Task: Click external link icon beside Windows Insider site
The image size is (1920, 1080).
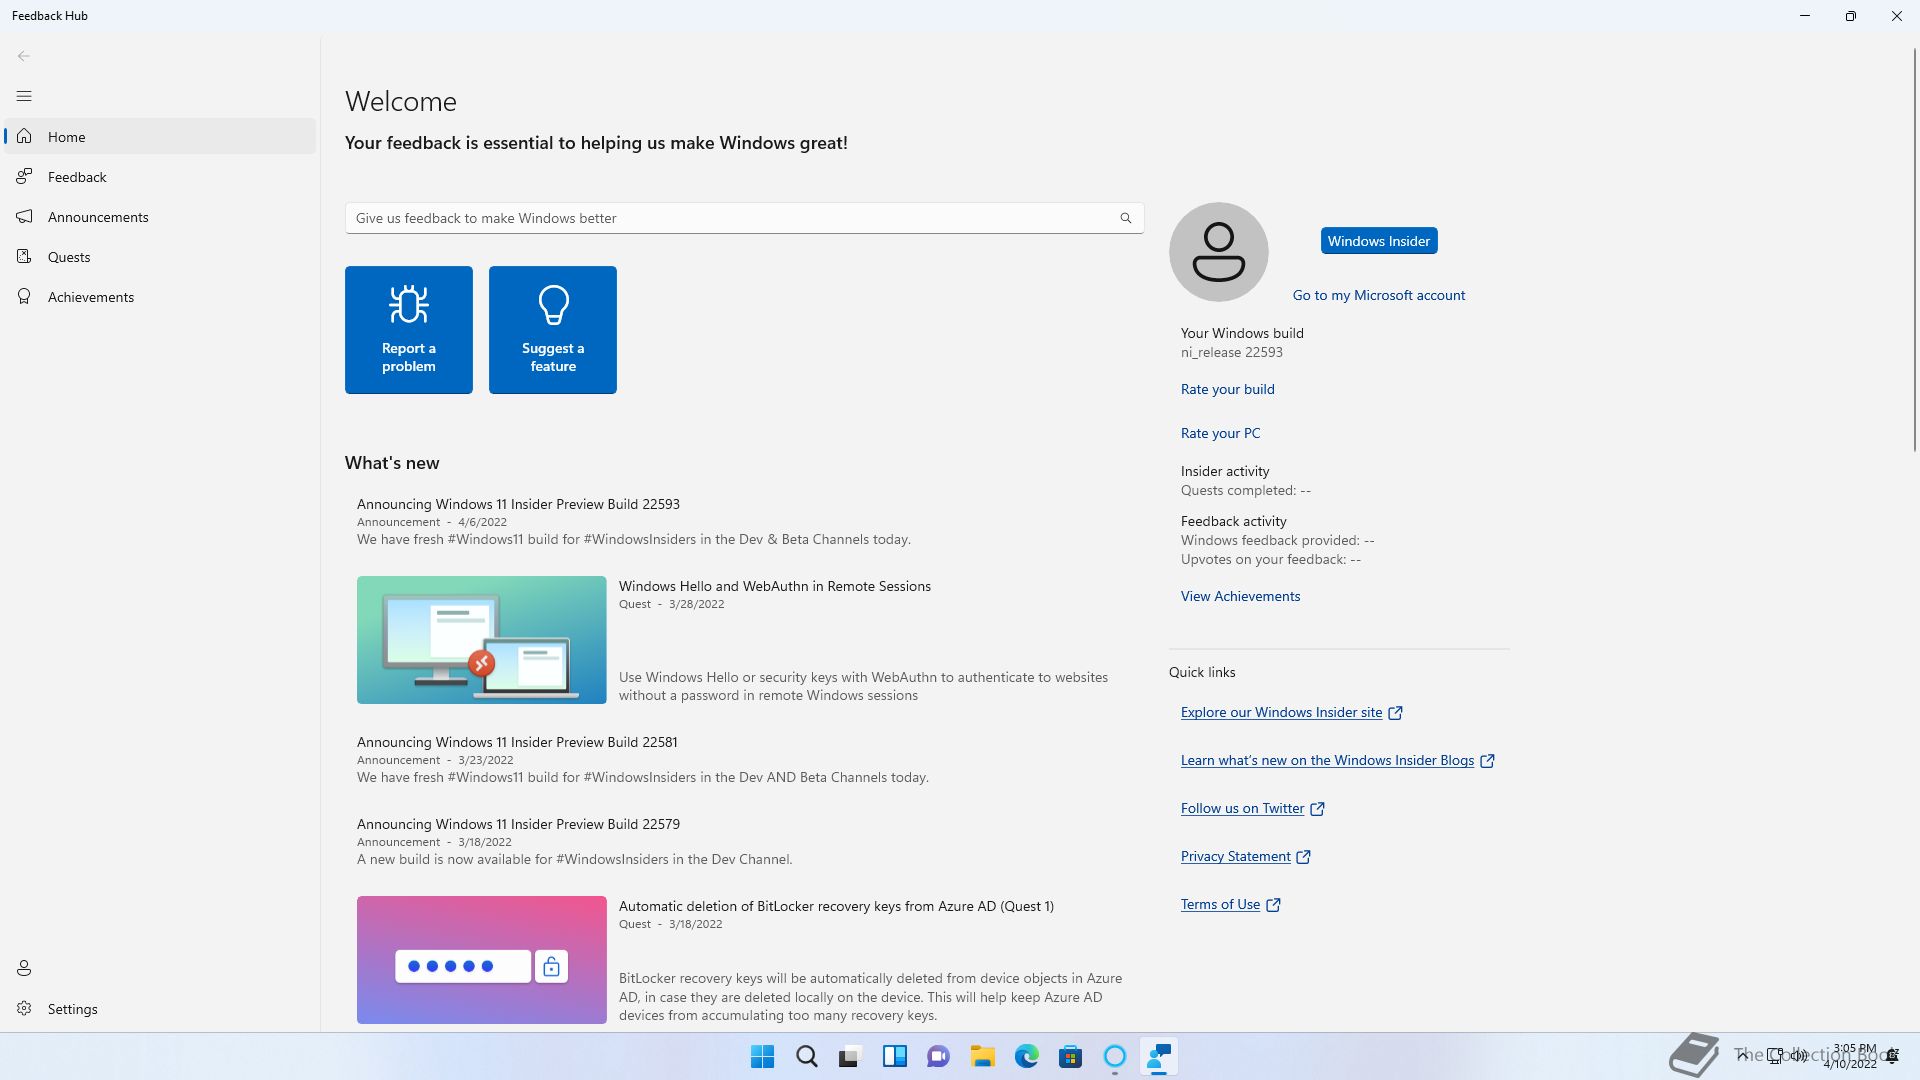Action: pos(1395,713)
